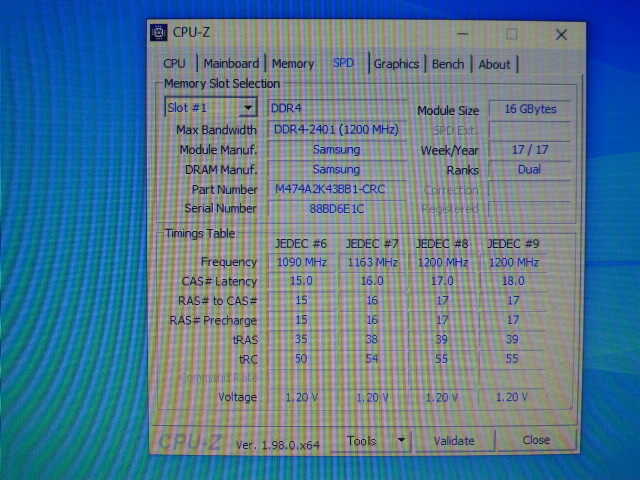
Task: Click tRAS value 38
Action: pyautogui.click(x=372, y=339)
